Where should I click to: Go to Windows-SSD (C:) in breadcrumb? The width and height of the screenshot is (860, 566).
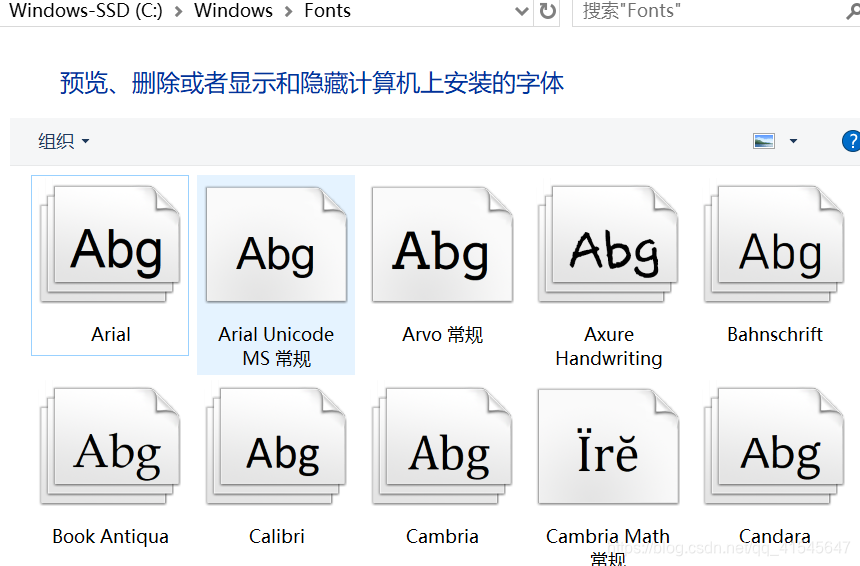(86, 10)
